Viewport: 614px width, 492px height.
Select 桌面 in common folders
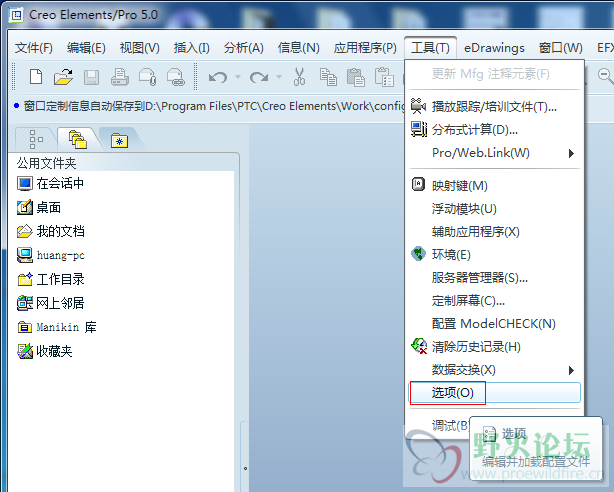pos(39,207)
